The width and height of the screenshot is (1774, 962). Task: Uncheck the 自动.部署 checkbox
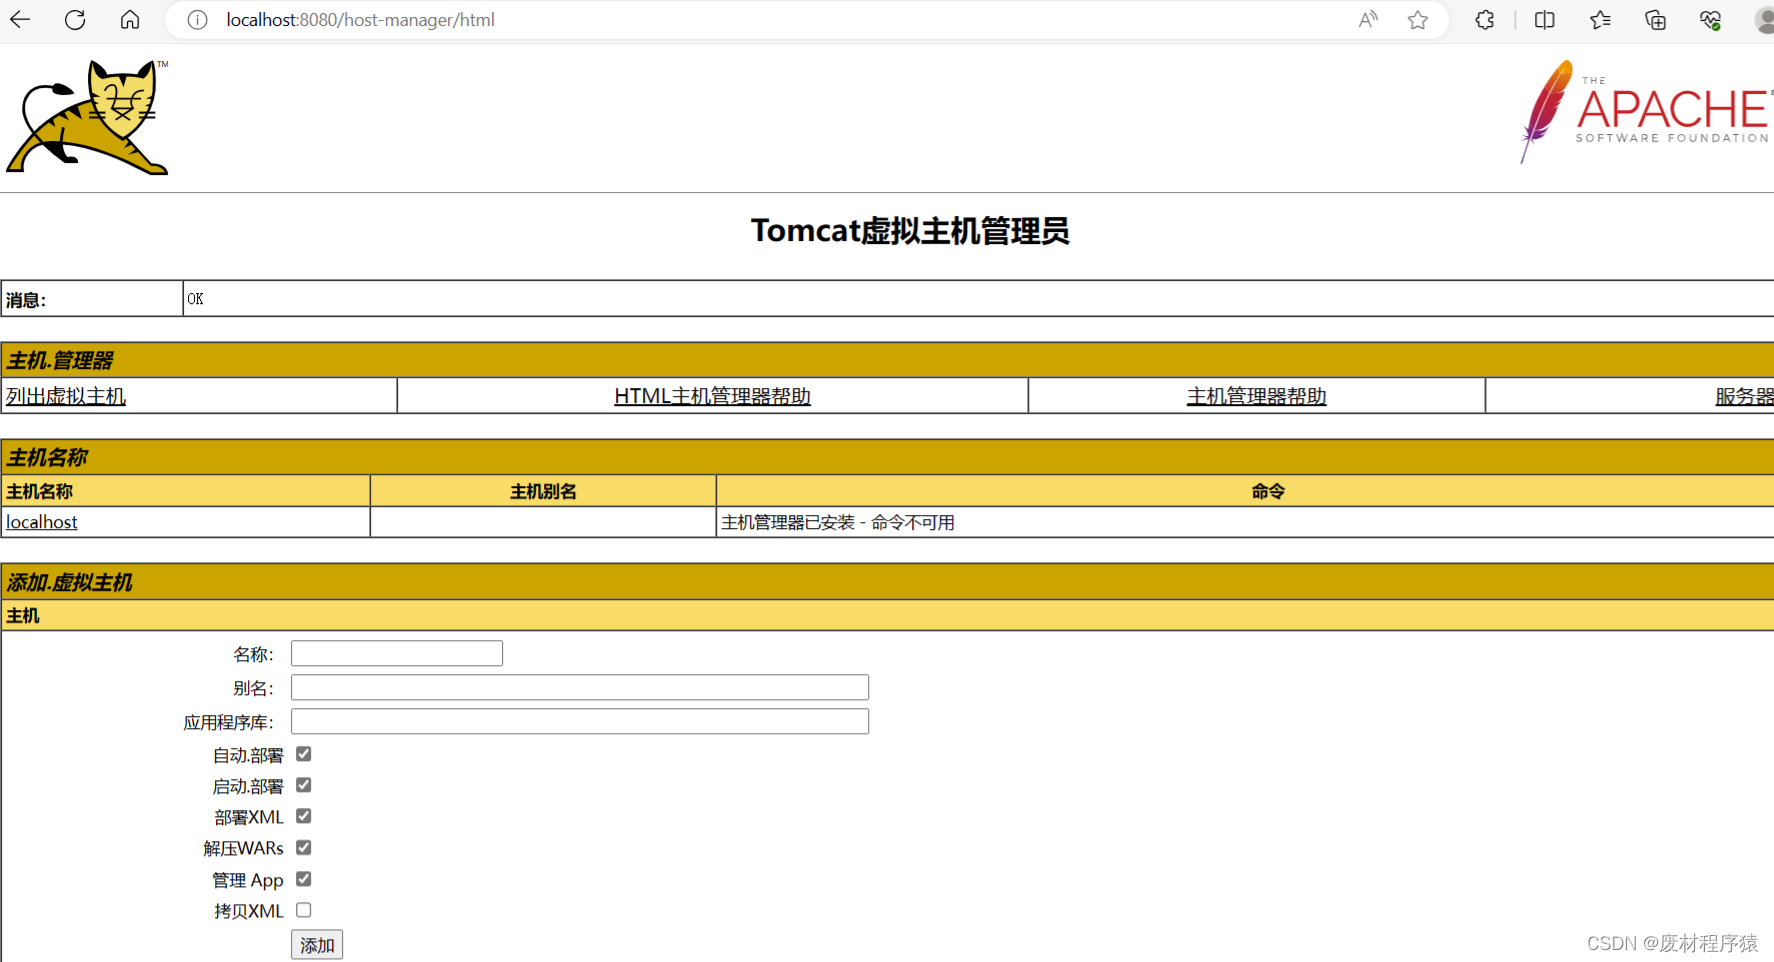point(303,754)
